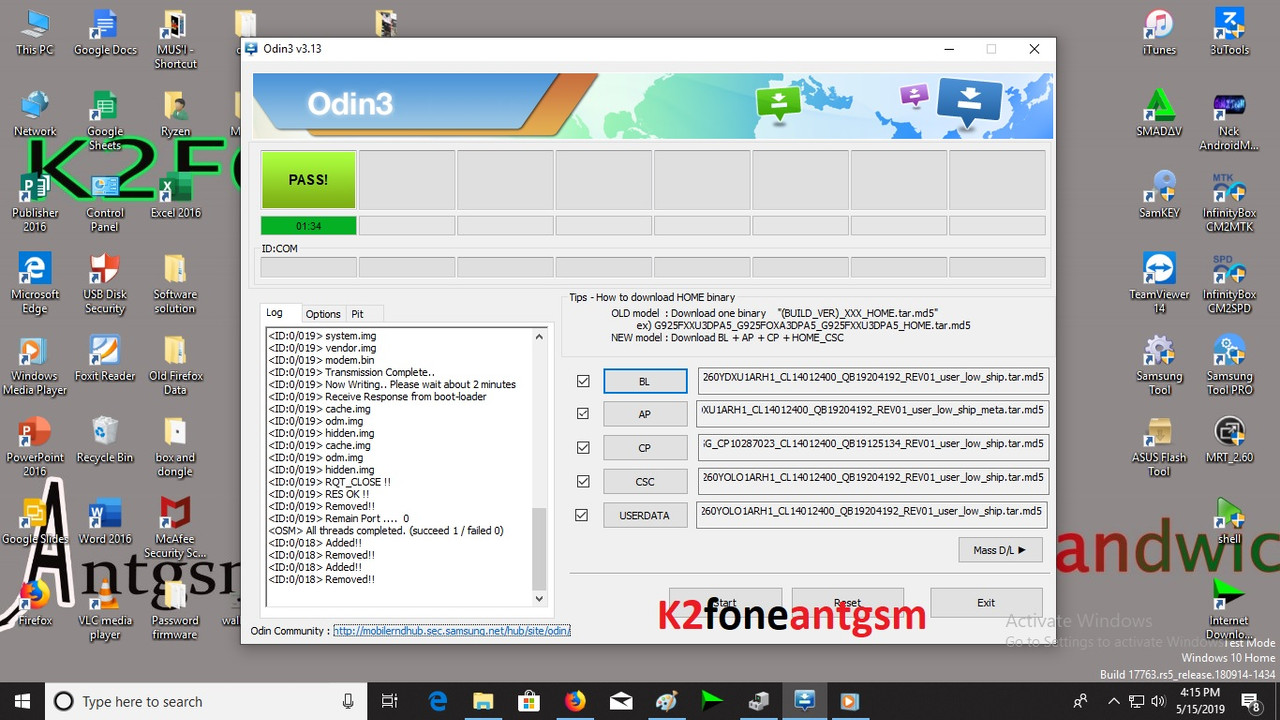Uncheck the BL file checkbox
1280x720 pixels.
[x=583, y=381]
